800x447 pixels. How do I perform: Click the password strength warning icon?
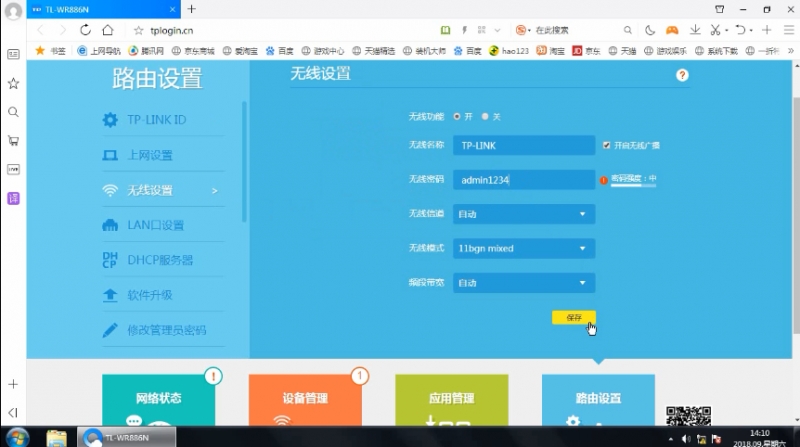(604, 180)
